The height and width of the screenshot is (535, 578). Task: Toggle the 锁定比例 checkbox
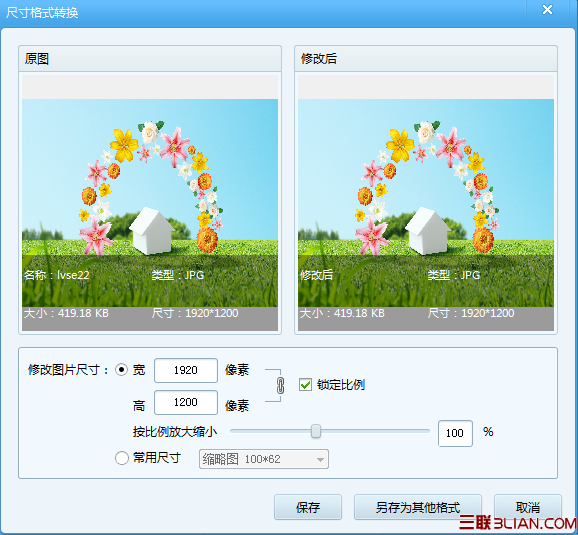pyautogui.click(x=305, y=385)
